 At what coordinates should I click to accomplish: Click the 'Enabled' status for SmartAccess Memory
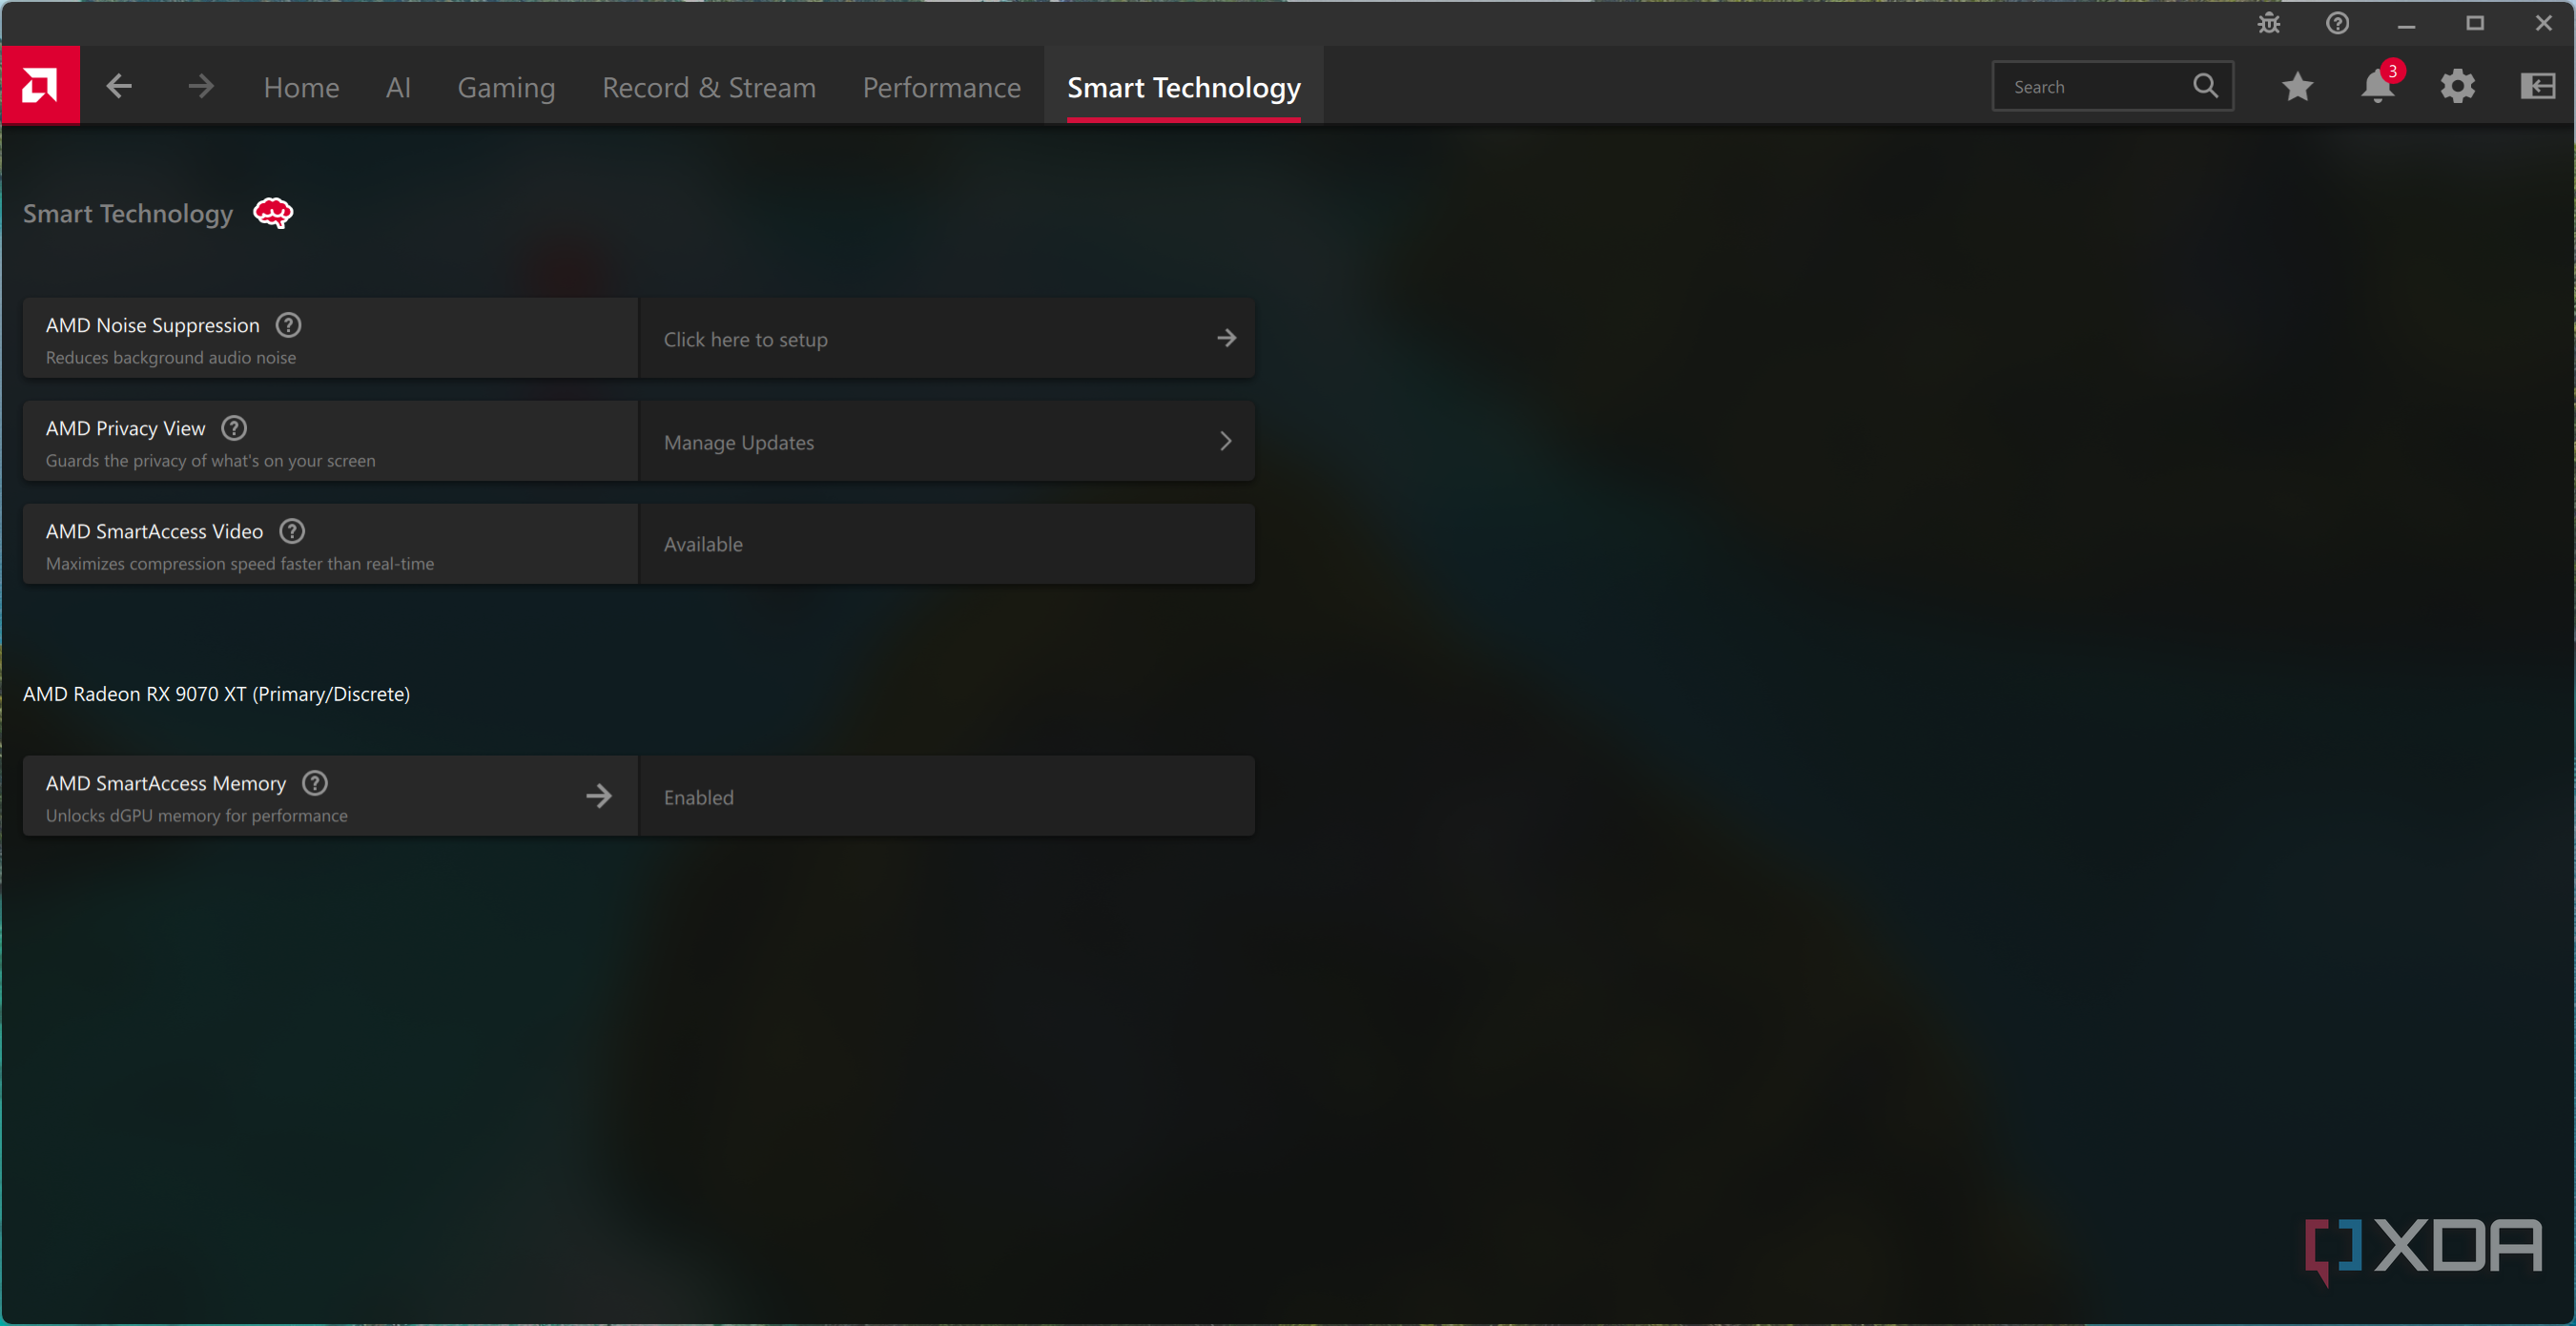699,798
